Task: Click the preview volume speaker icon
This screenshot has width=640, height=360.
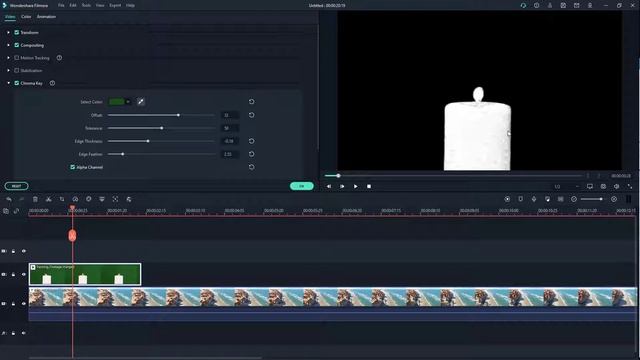Action: point(617,187)
